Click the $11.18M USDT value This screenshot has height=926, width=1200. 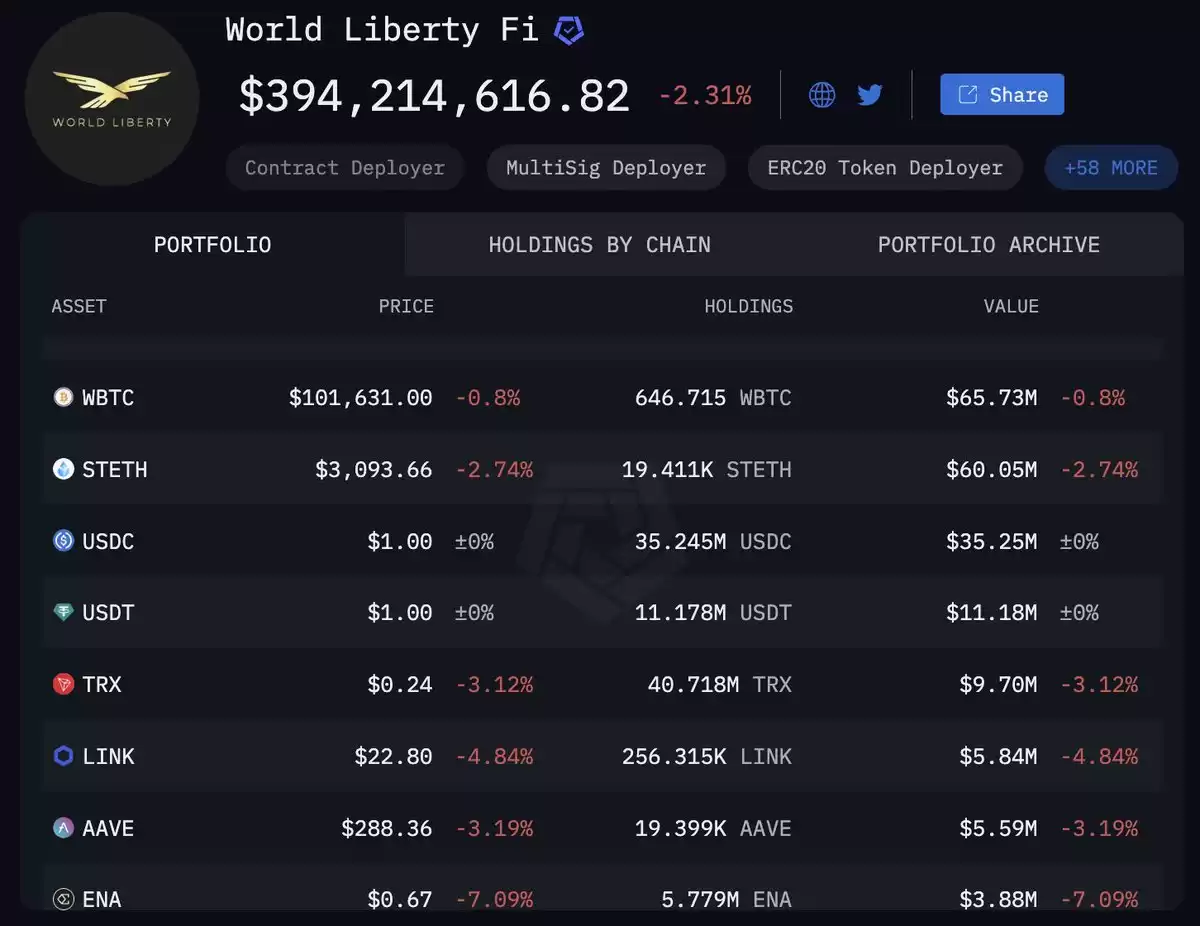tap(992, 612)
